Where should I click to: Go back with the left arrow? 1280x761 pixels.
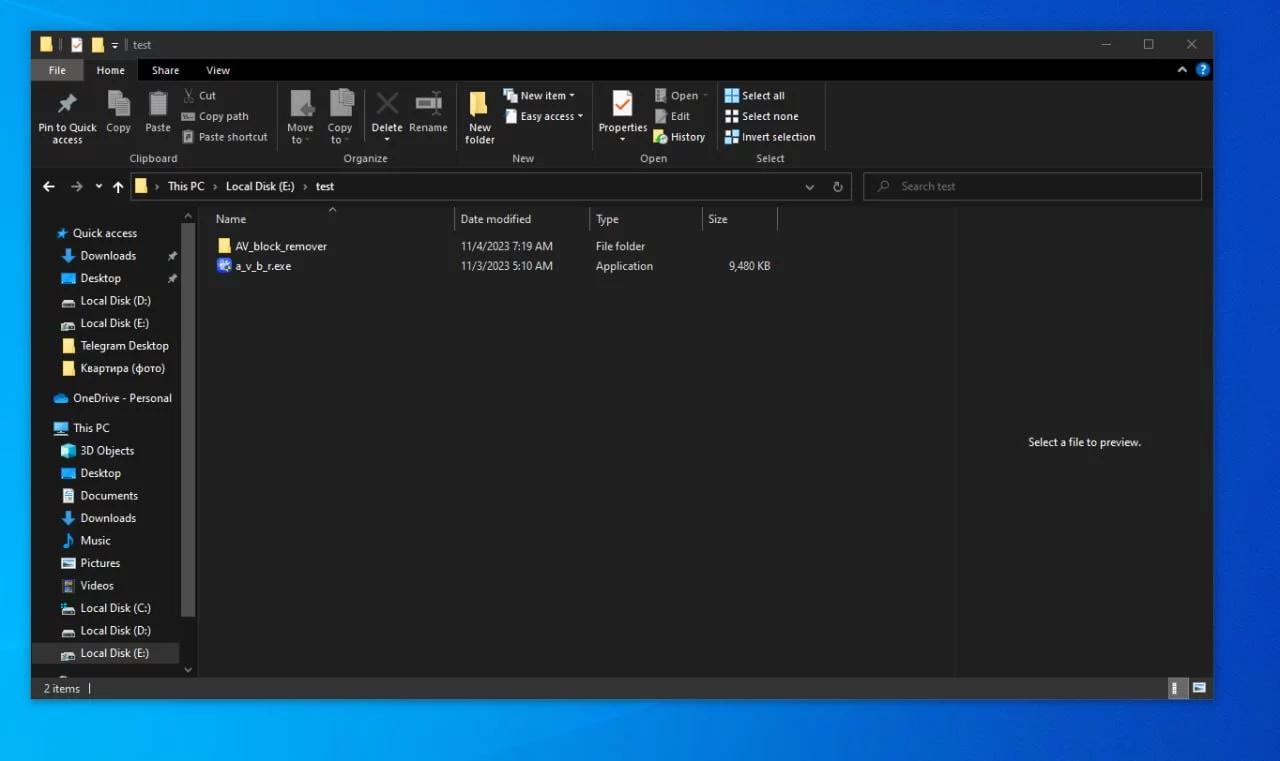pos(49,187)
